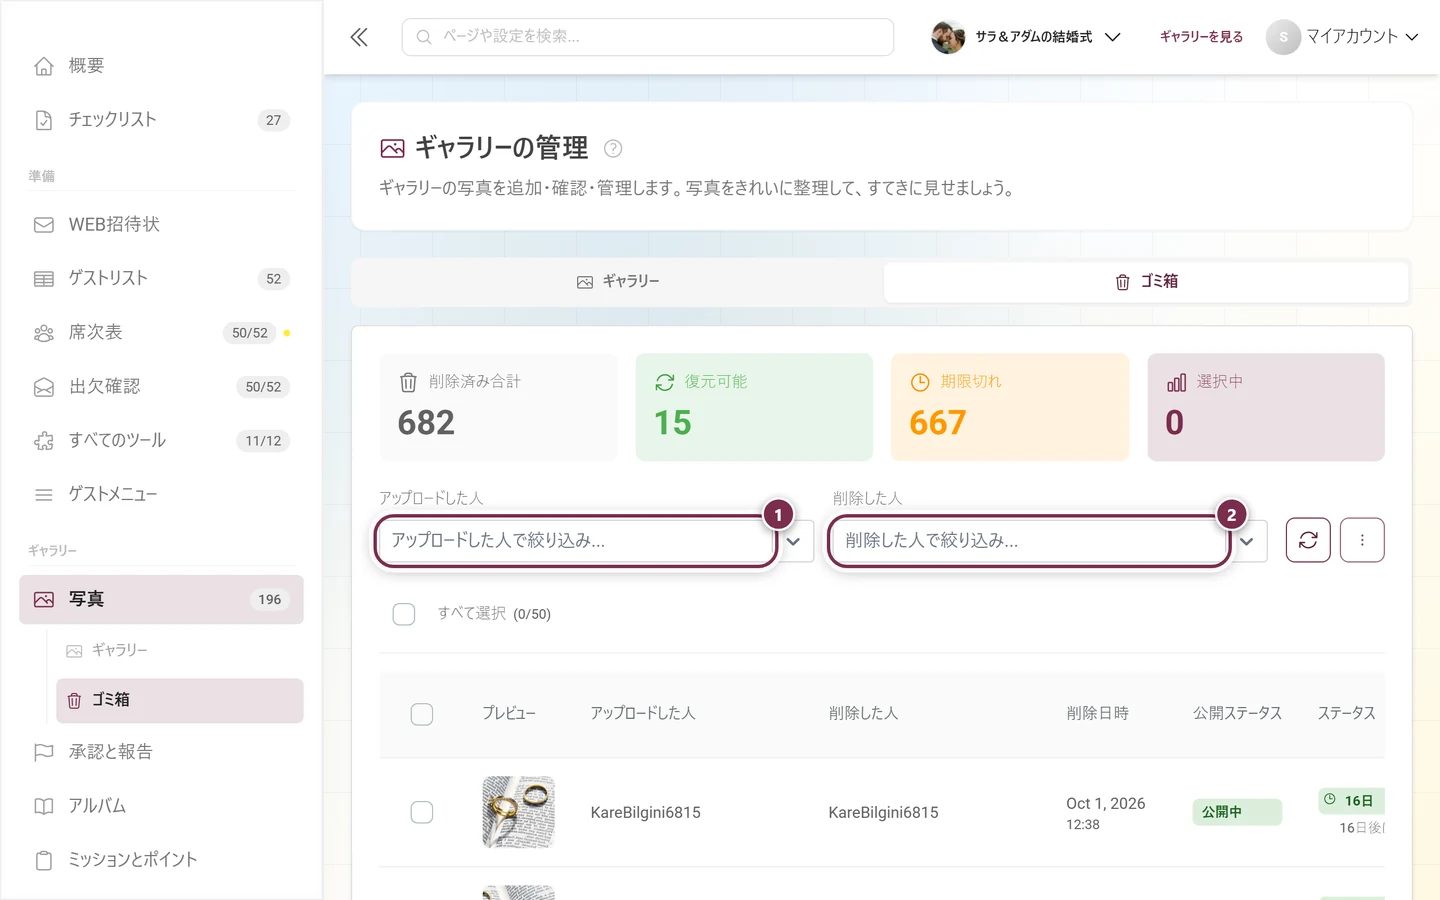
Task: Click the 復元可能 15 stat card
Action: (x=754, y=407)
